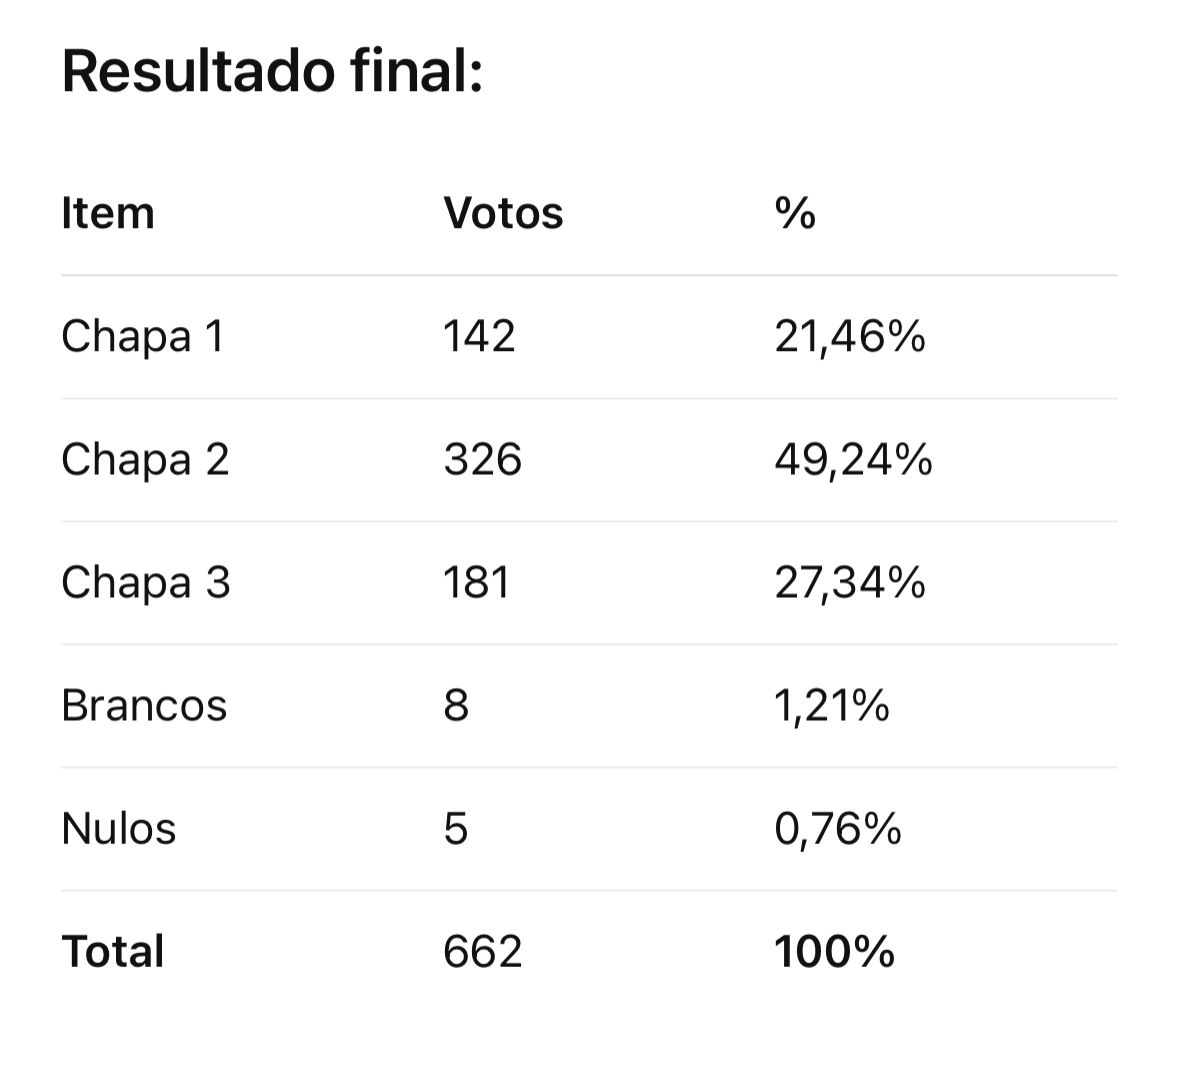This screenshot has width=1179, height=1076.
Task: Select the "Item" column header
Action: coord(108,214)
